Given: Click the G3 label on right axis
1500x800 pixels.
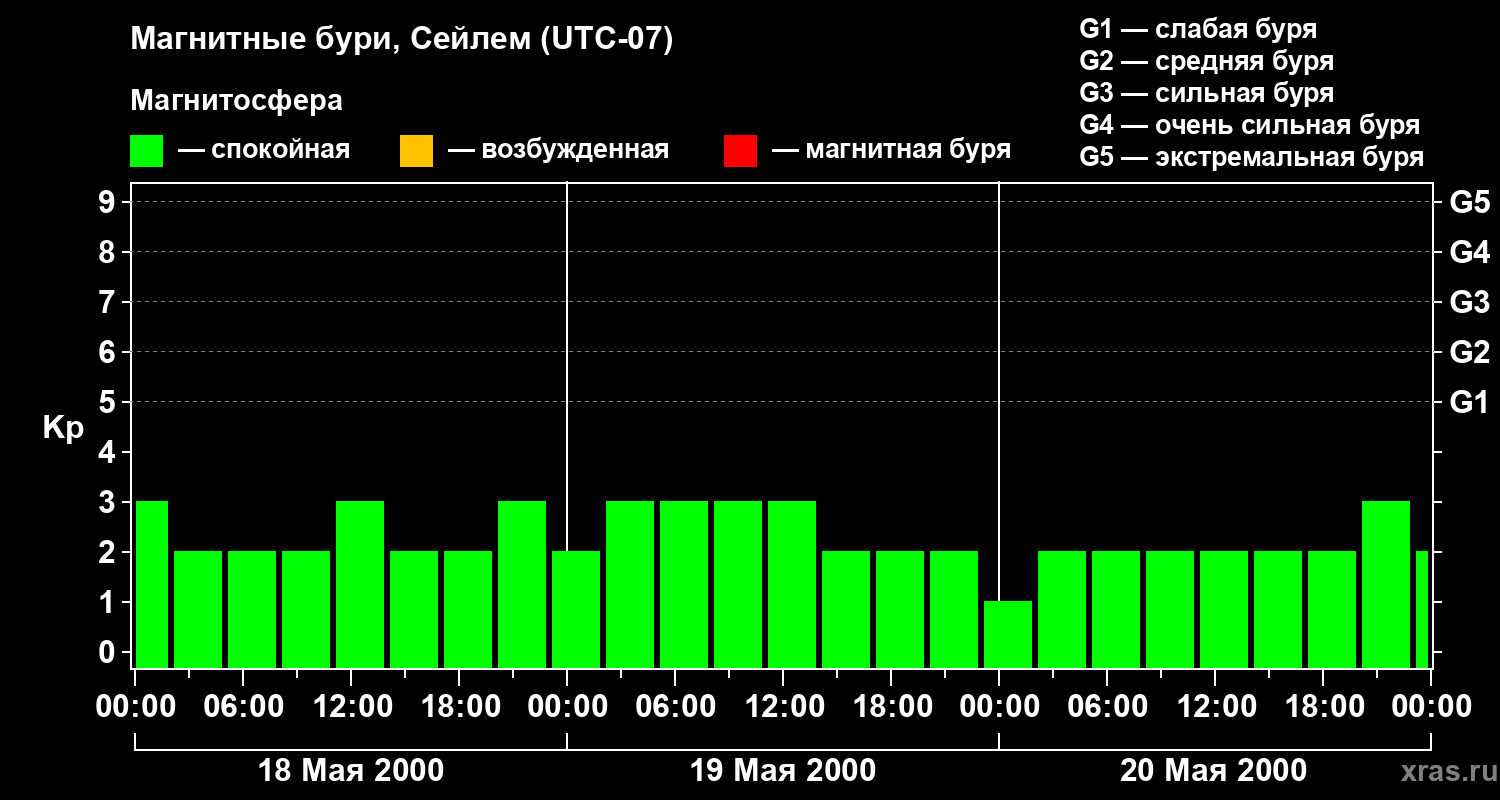Looking at the screenshot, I should point(1469,302).
